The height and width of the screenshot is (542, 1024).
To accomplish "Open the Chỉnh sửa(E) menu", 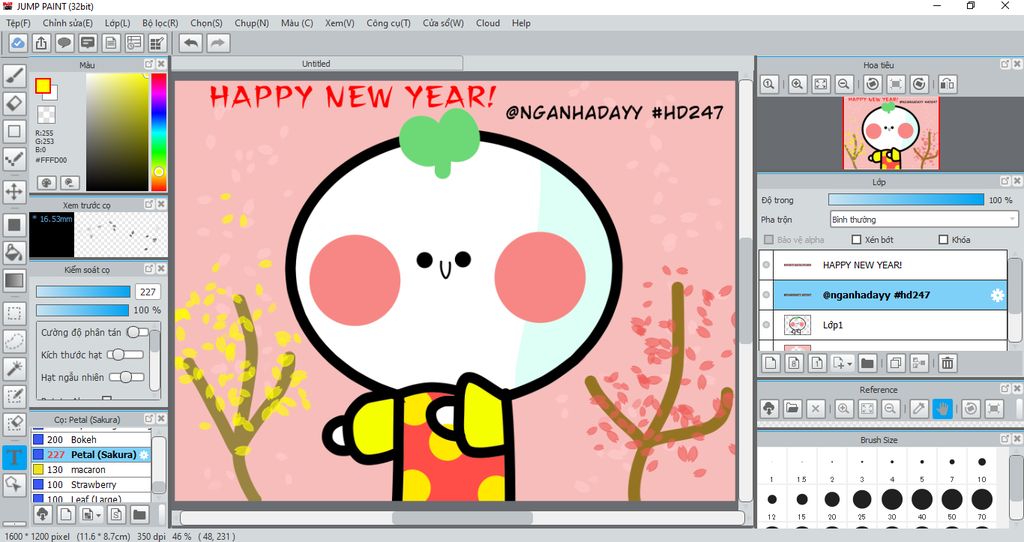I will pyautogui.click(x=67, y=23).
